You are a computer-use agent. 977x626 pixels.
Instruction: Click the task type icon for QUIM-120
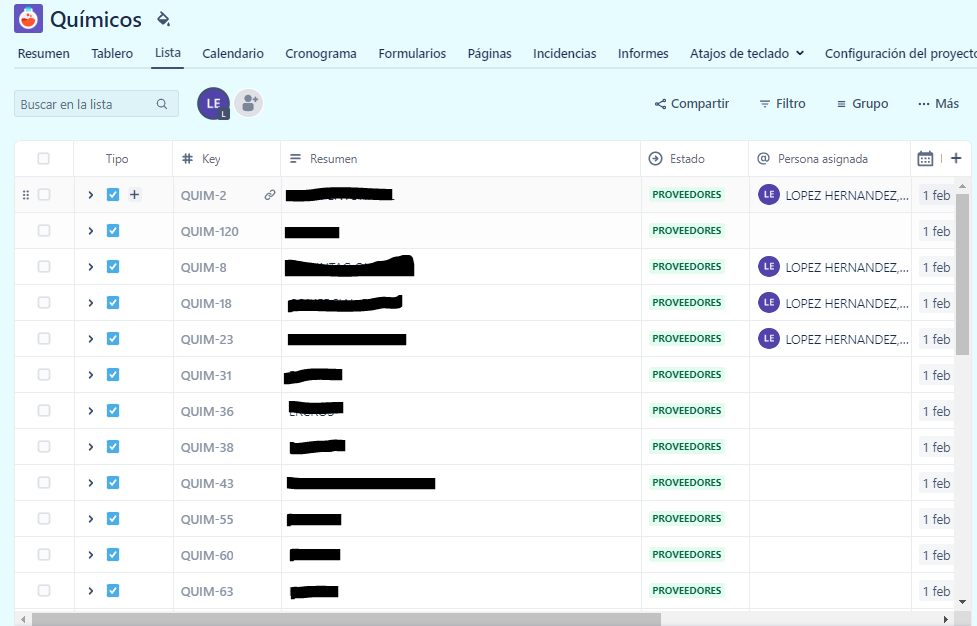point(113,231)
